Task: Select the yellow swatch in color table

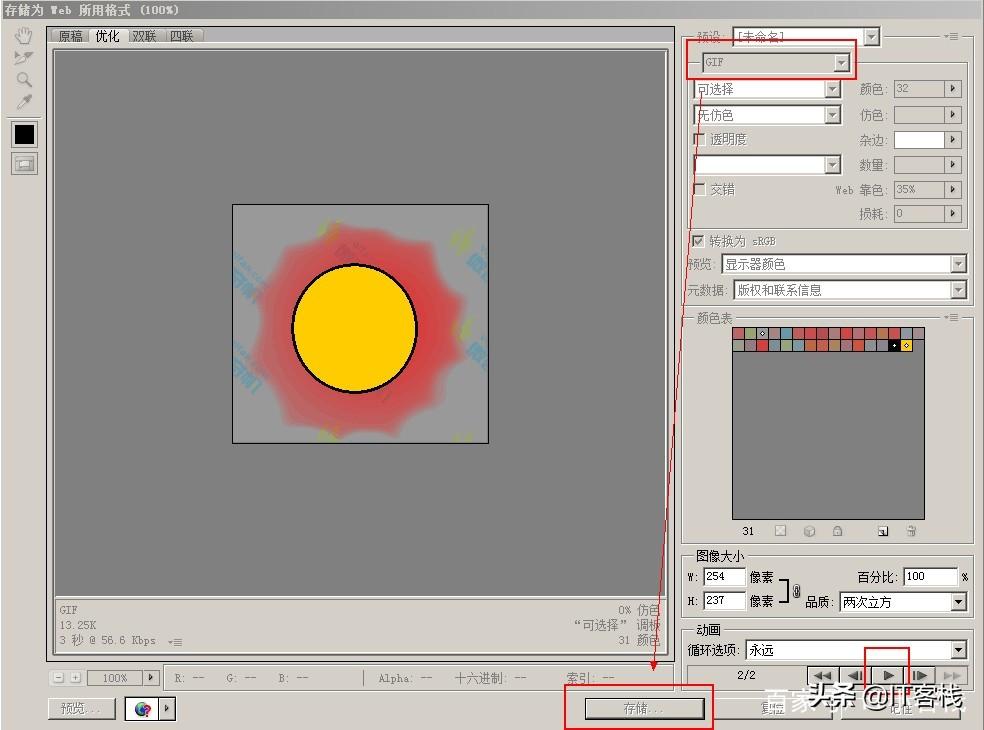Action: pos(906,345)
